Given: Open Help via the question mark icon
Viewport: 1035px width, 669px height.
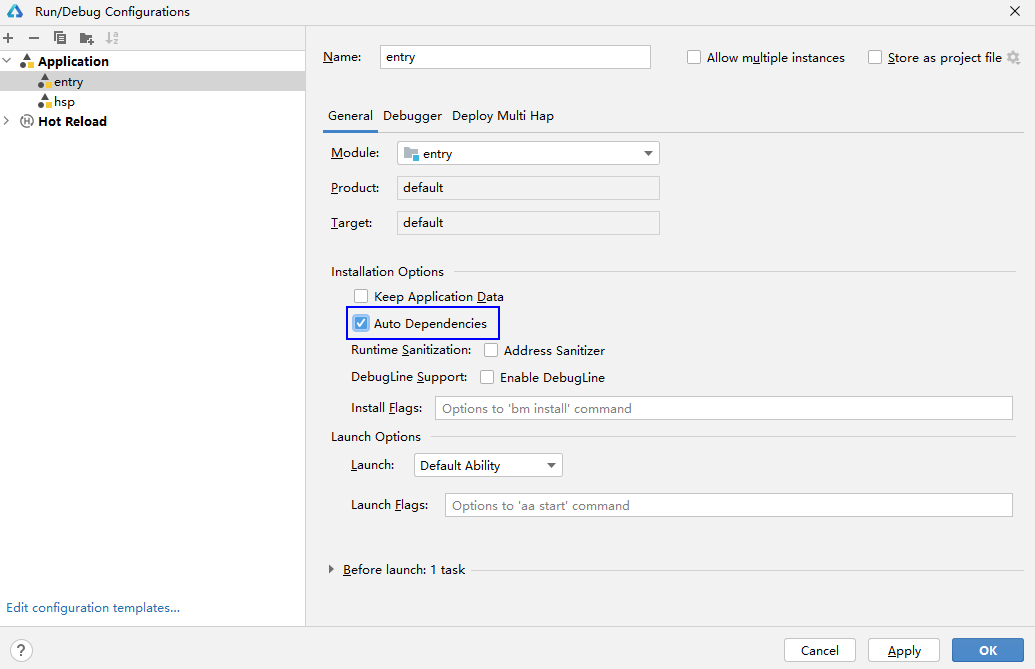Looking at the screenshot, I should [21, 650].
